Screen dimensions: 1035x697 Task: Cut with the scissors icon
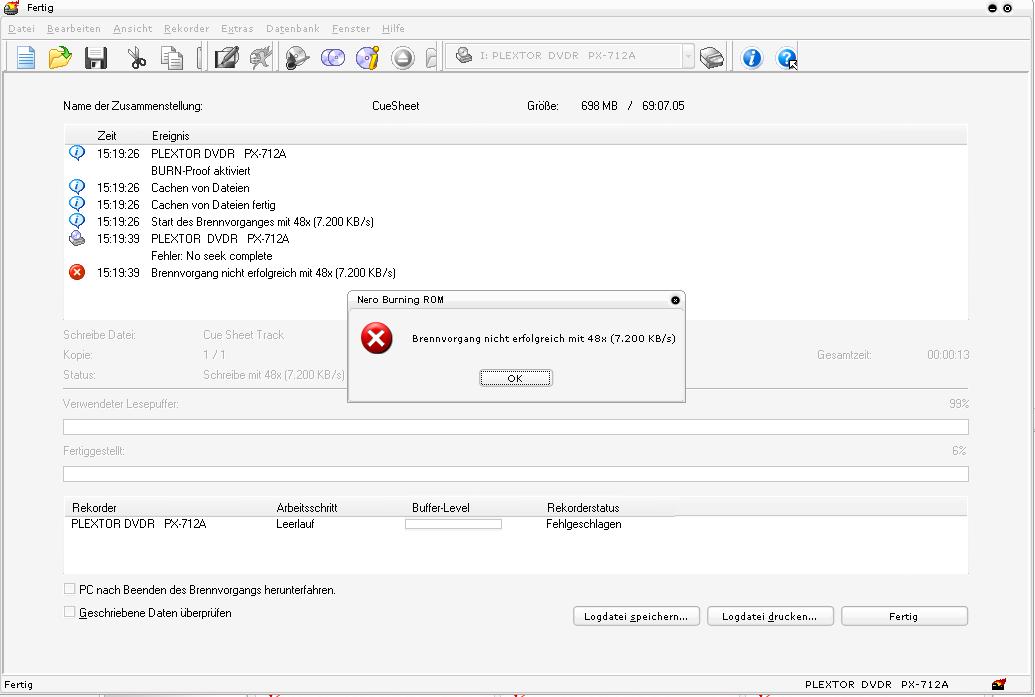[136, 57]
